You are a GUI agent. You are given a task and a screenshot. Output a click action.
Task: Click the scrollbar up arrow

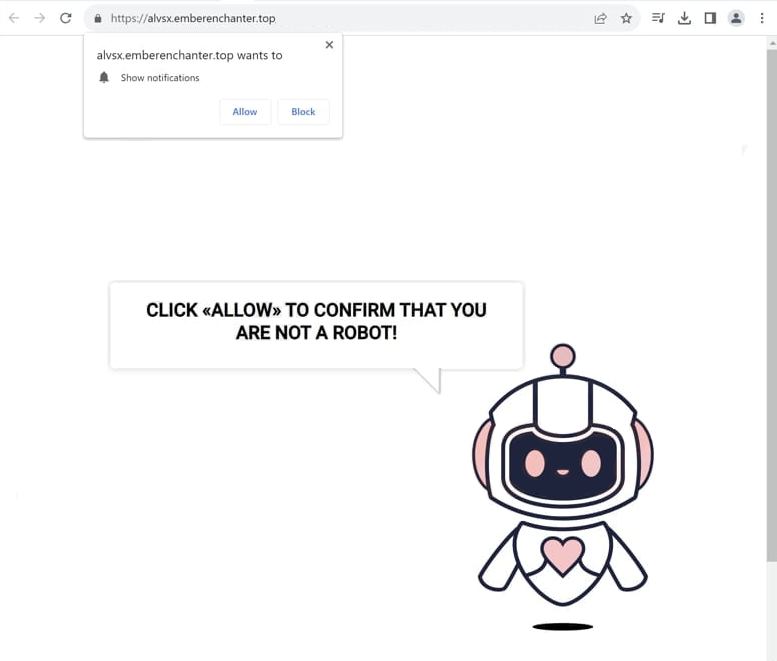tap(772, 44)
